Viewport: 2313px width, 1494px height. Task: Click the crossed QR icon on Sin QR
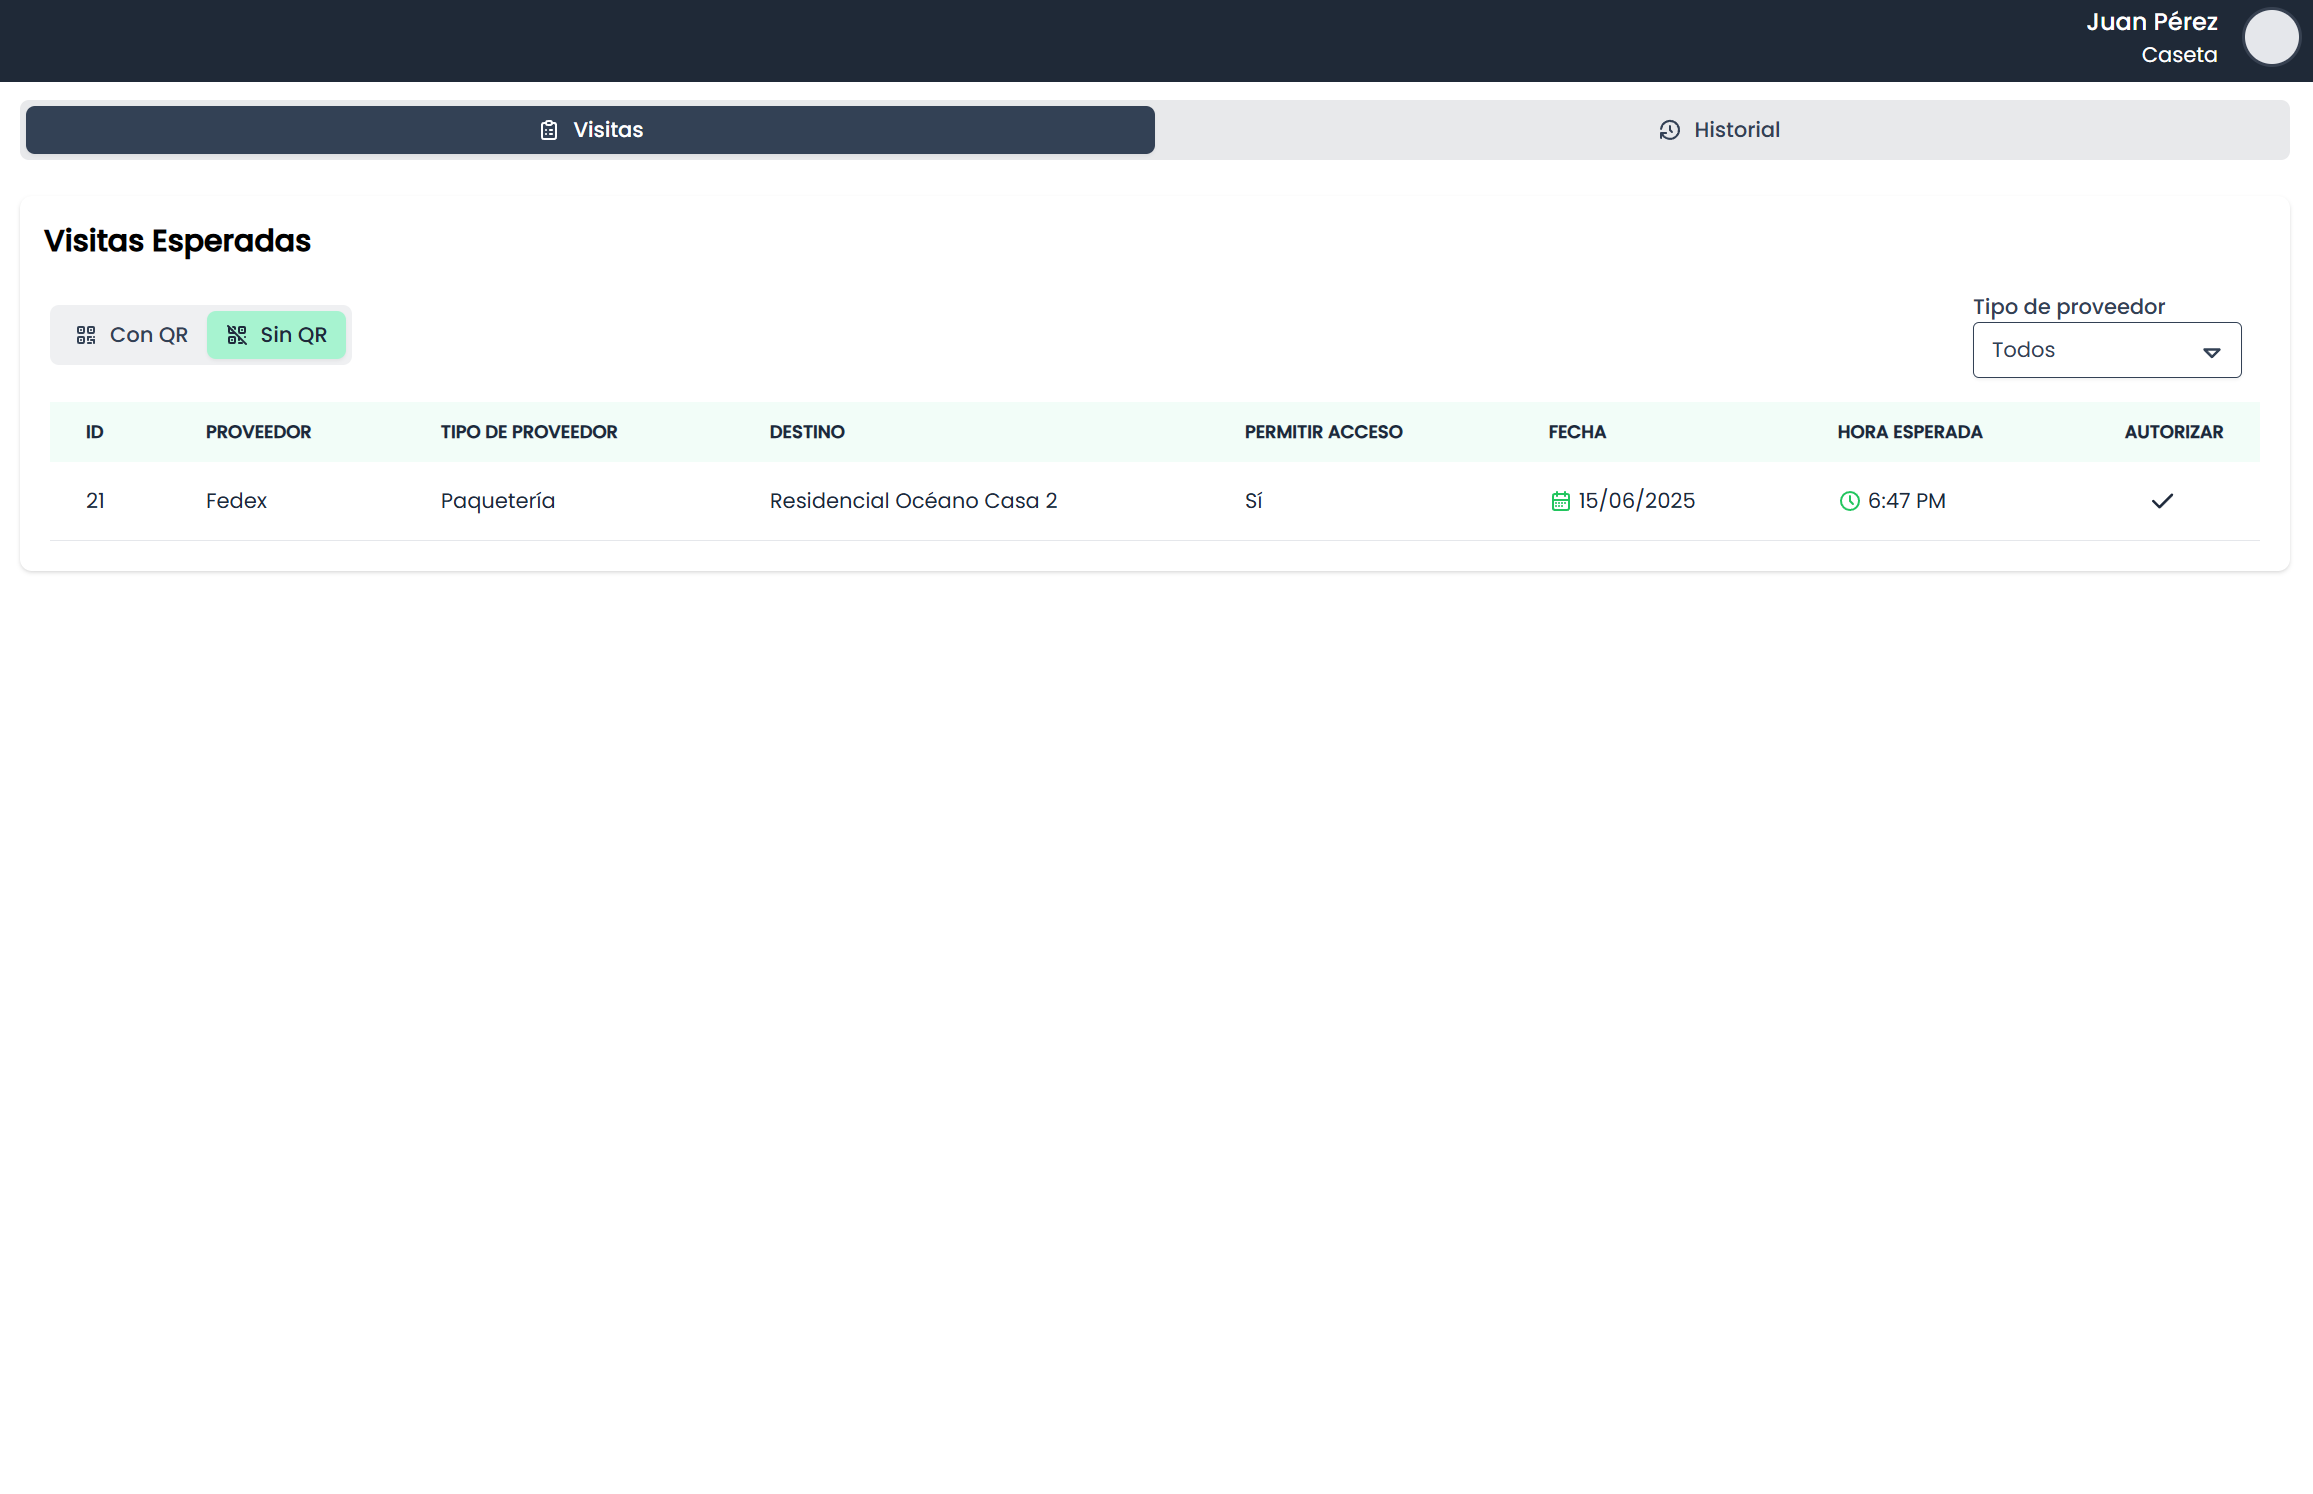tap(237, 335)
